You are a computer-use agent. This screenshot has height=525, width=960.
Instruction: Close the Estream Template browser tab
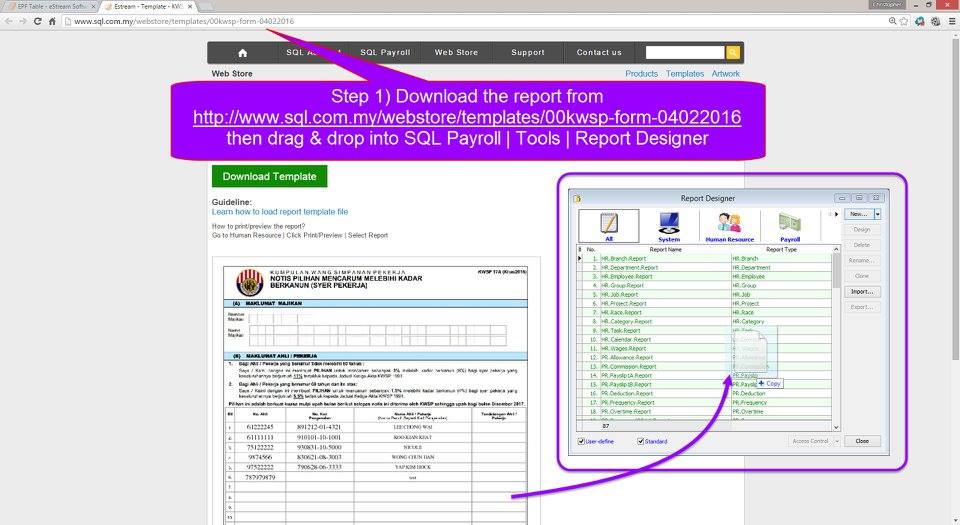[x=190, y=6]
